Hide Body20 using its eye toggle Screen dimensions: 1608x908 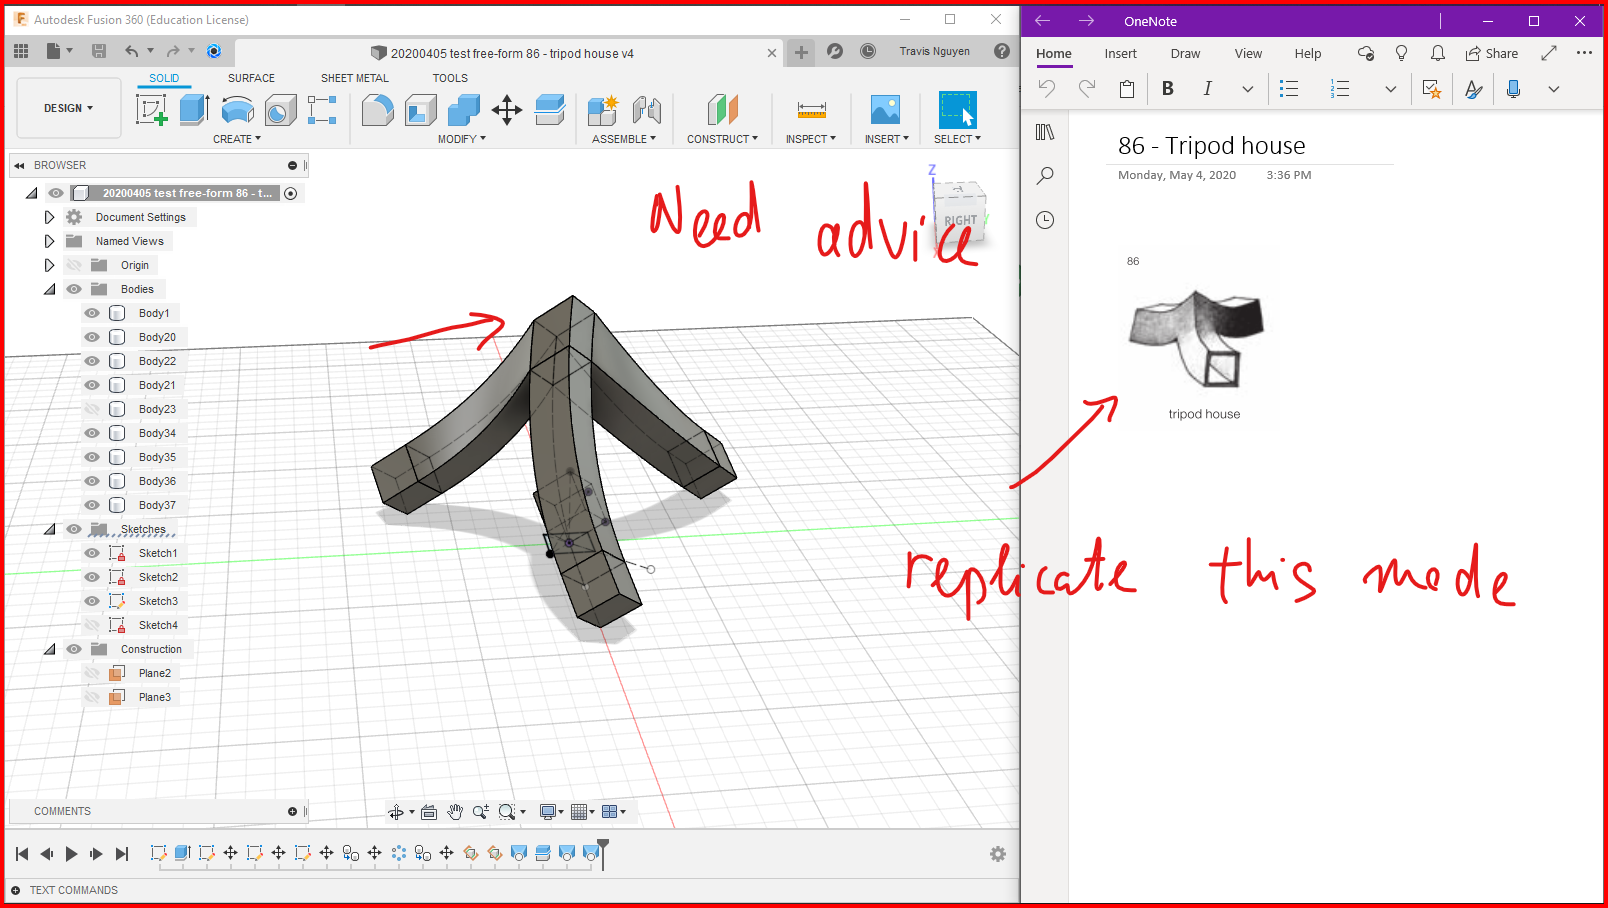click(x=91, y=337)
